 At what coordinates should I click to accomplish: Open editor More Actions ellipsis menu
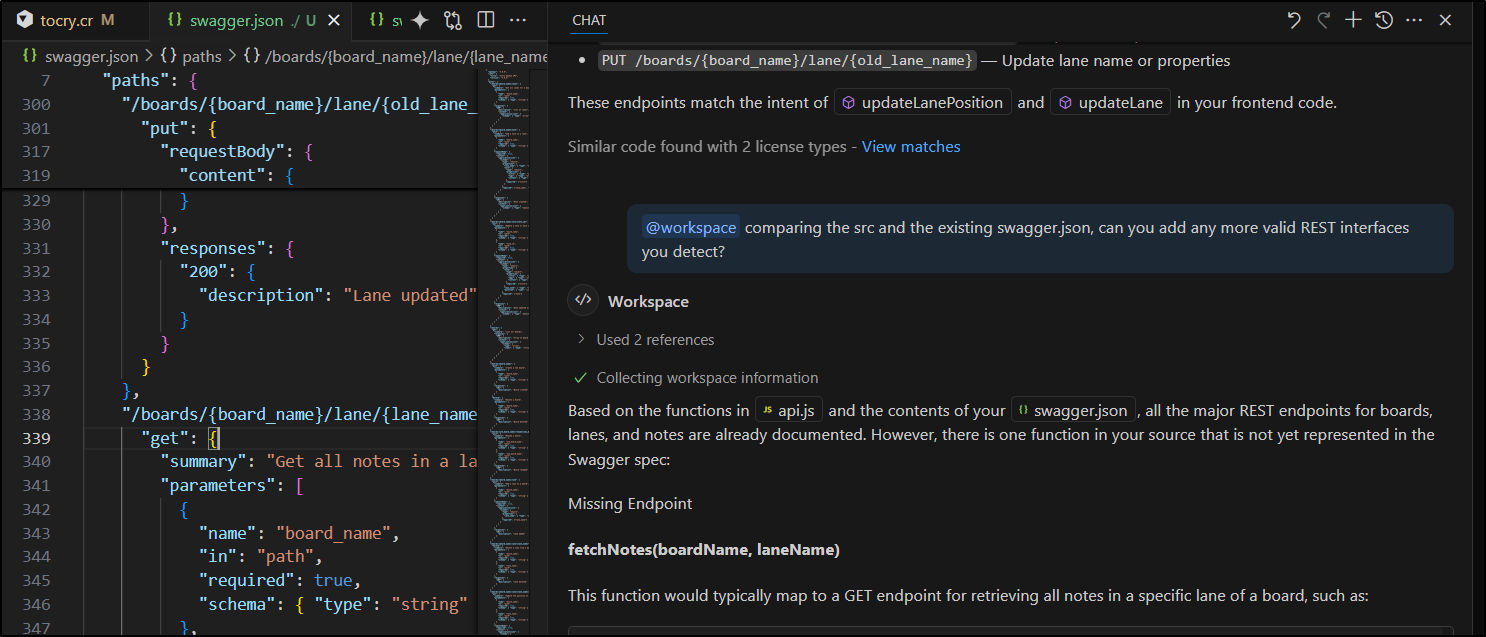point(518,20)
